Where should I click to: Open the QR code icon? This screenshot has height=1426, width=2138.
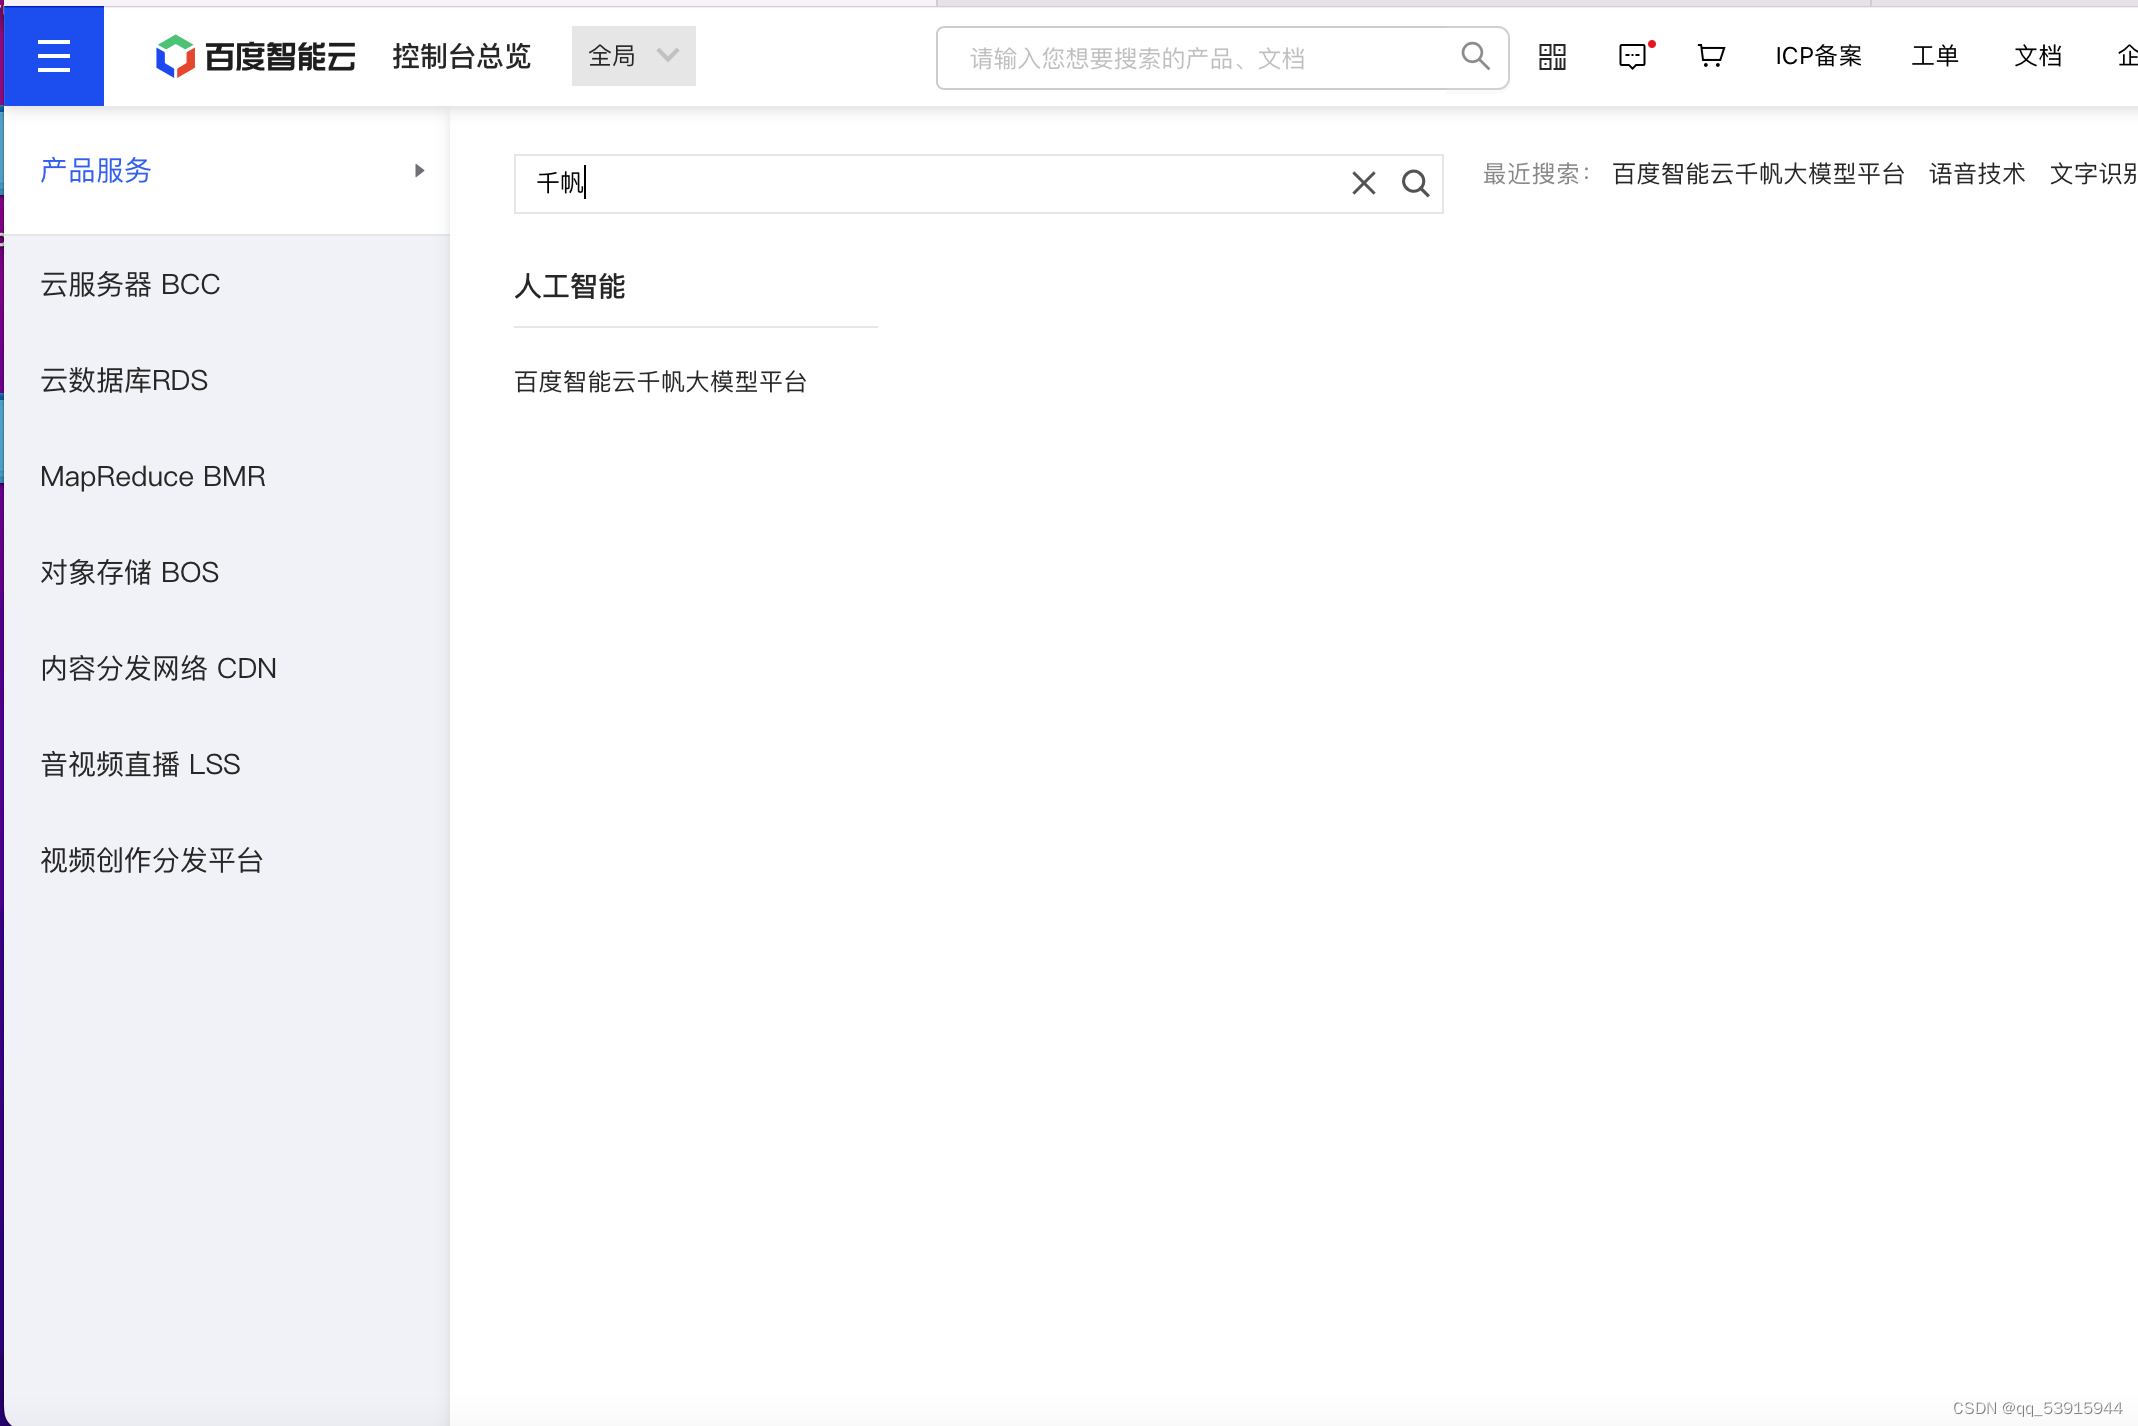pos(1552,56)
